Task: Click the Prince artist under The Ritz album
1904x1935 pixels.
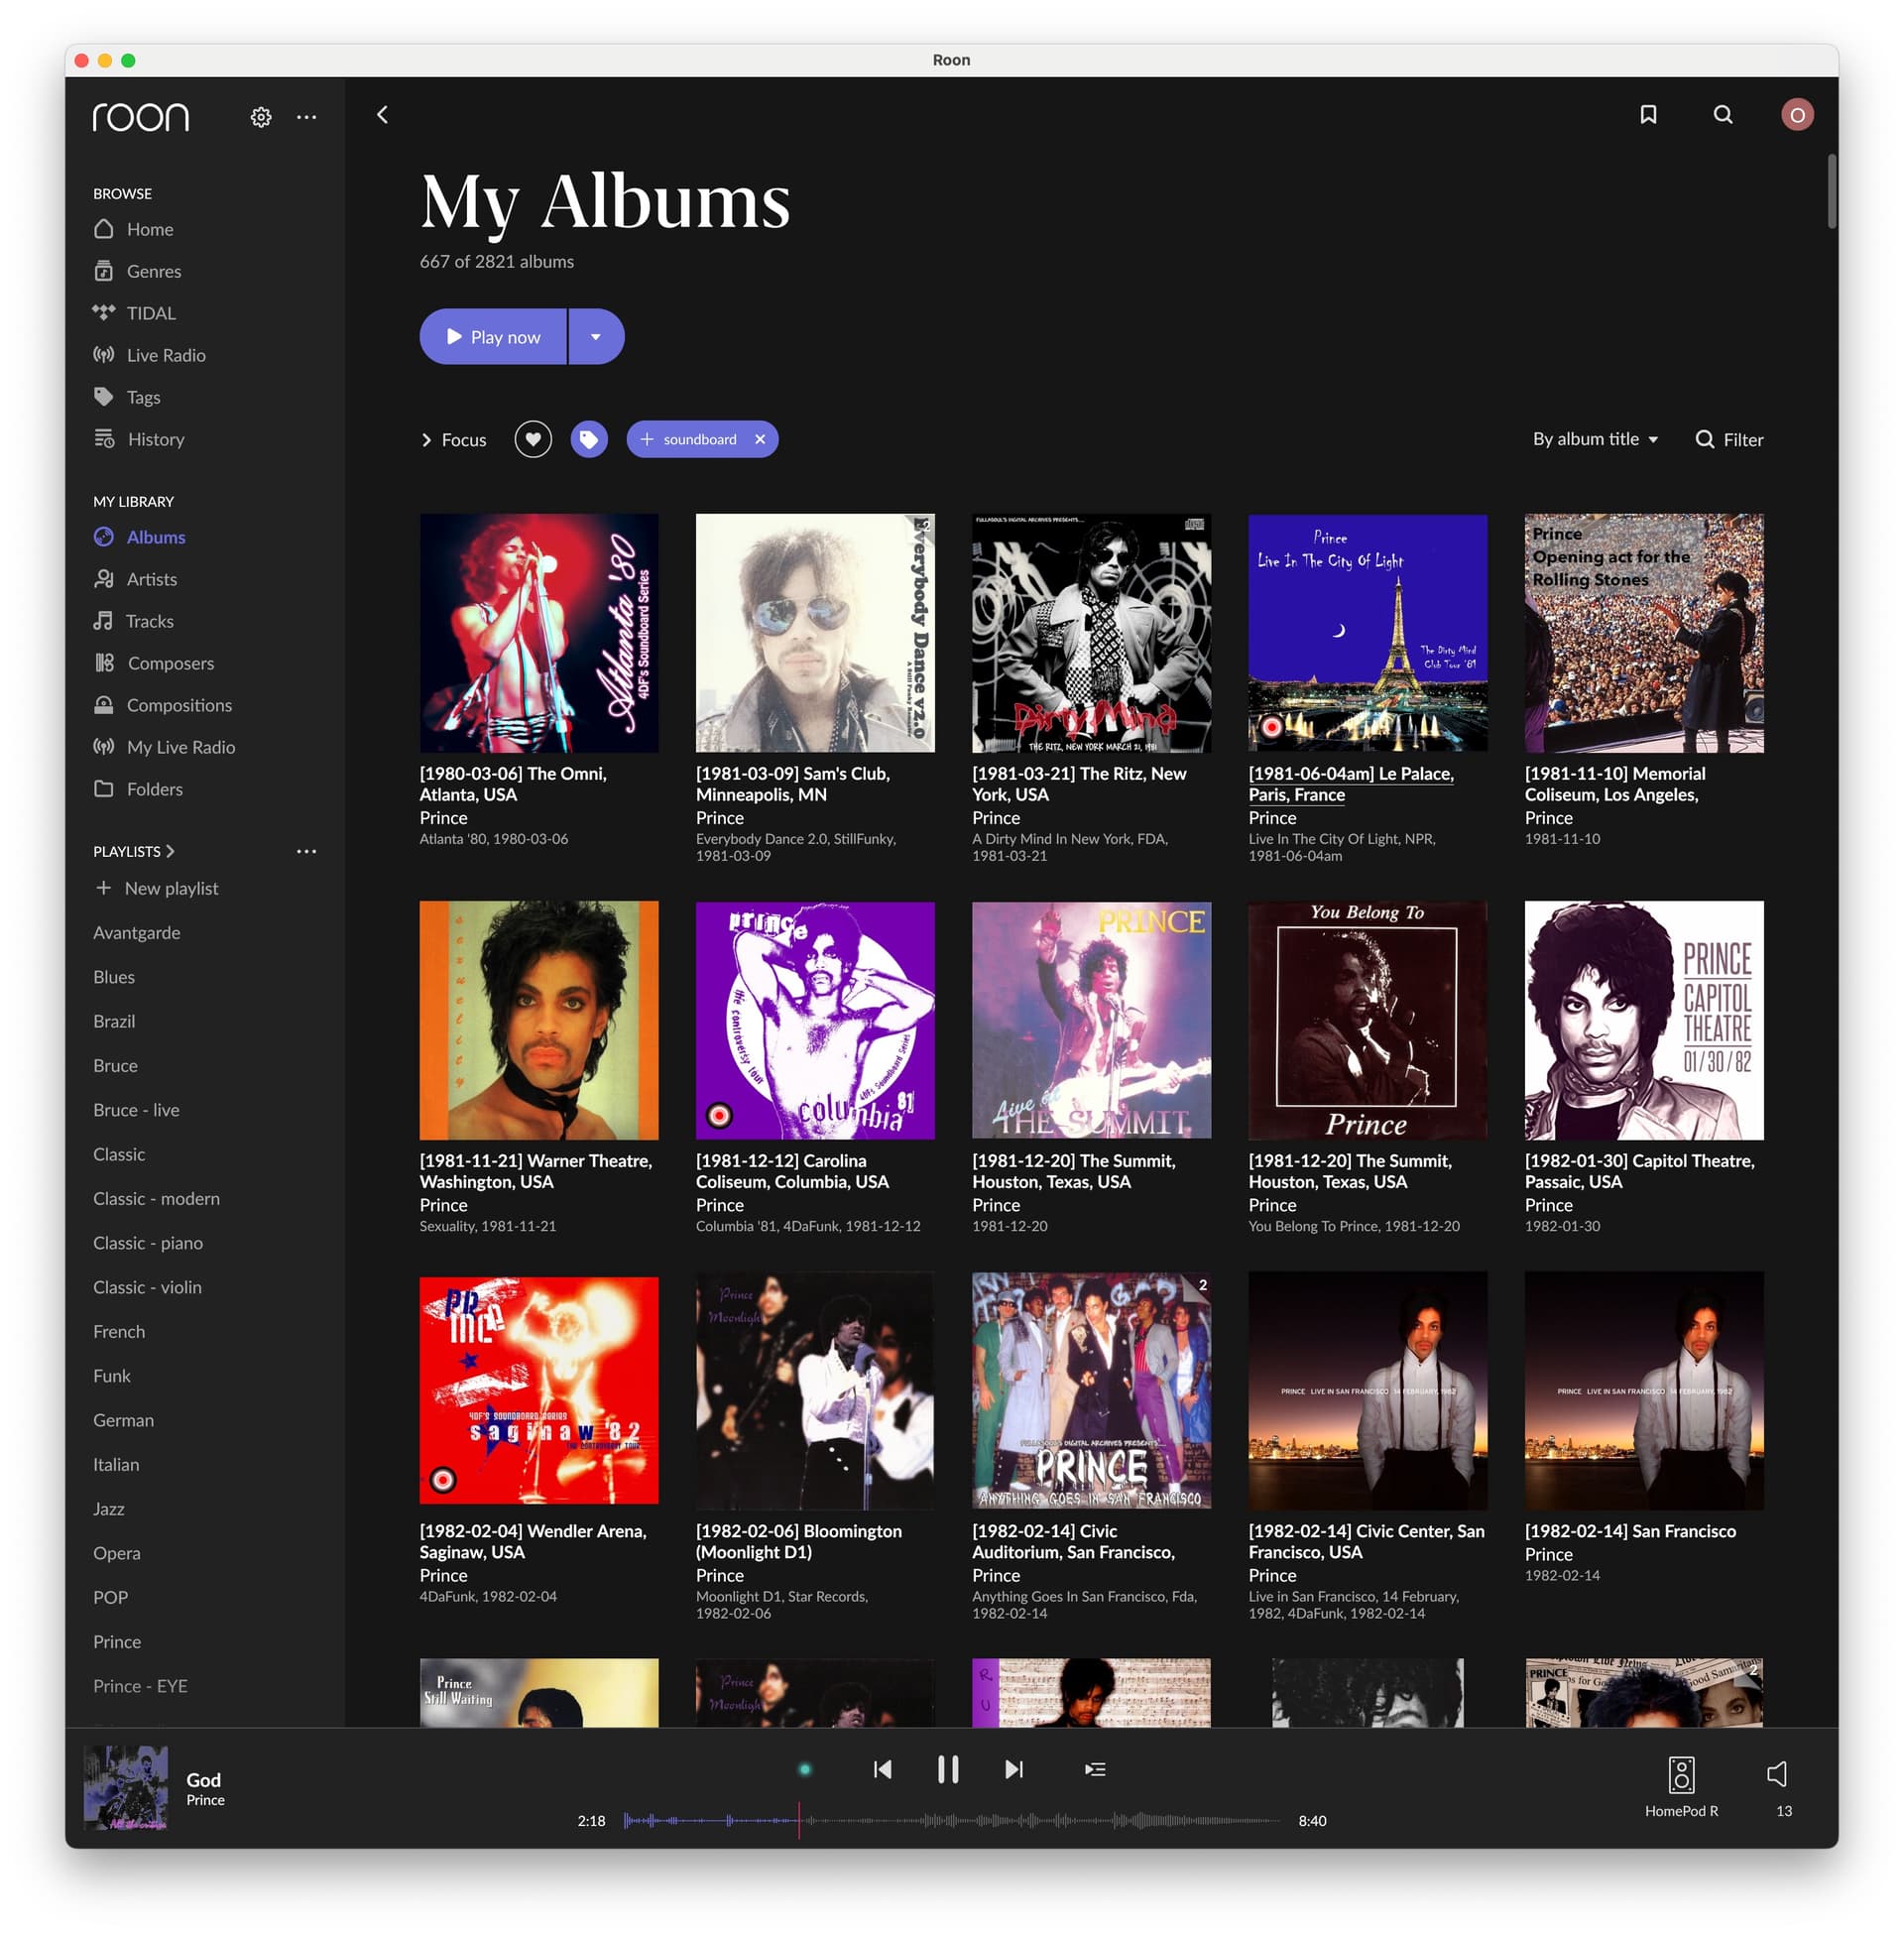Action: click(996, 818)
